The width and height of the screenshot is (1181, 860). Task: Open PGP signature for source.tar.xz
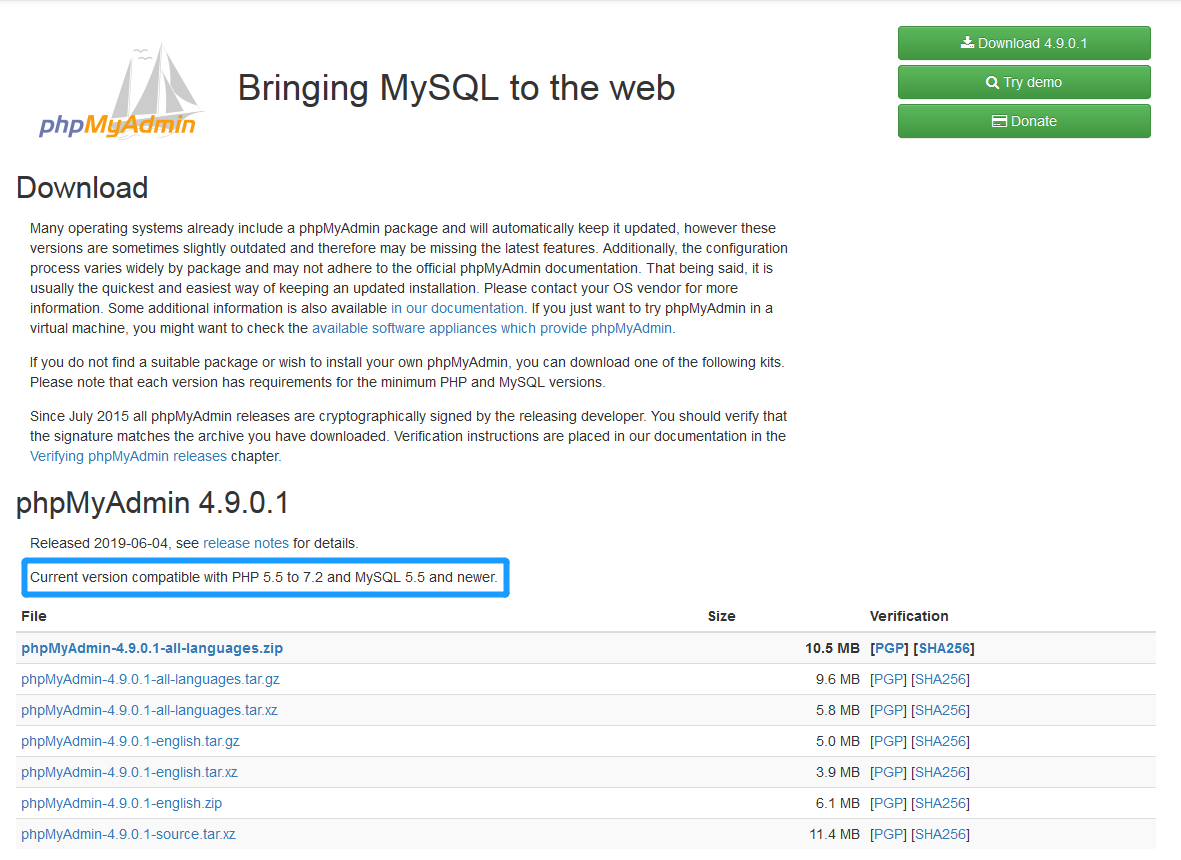(888, 834)
